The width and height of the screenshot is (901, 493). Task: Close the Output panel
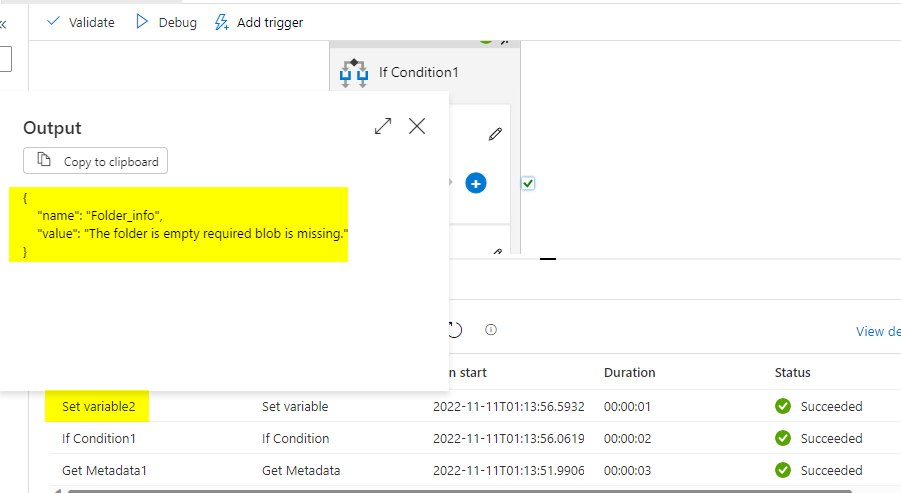[x=417, y=126]
